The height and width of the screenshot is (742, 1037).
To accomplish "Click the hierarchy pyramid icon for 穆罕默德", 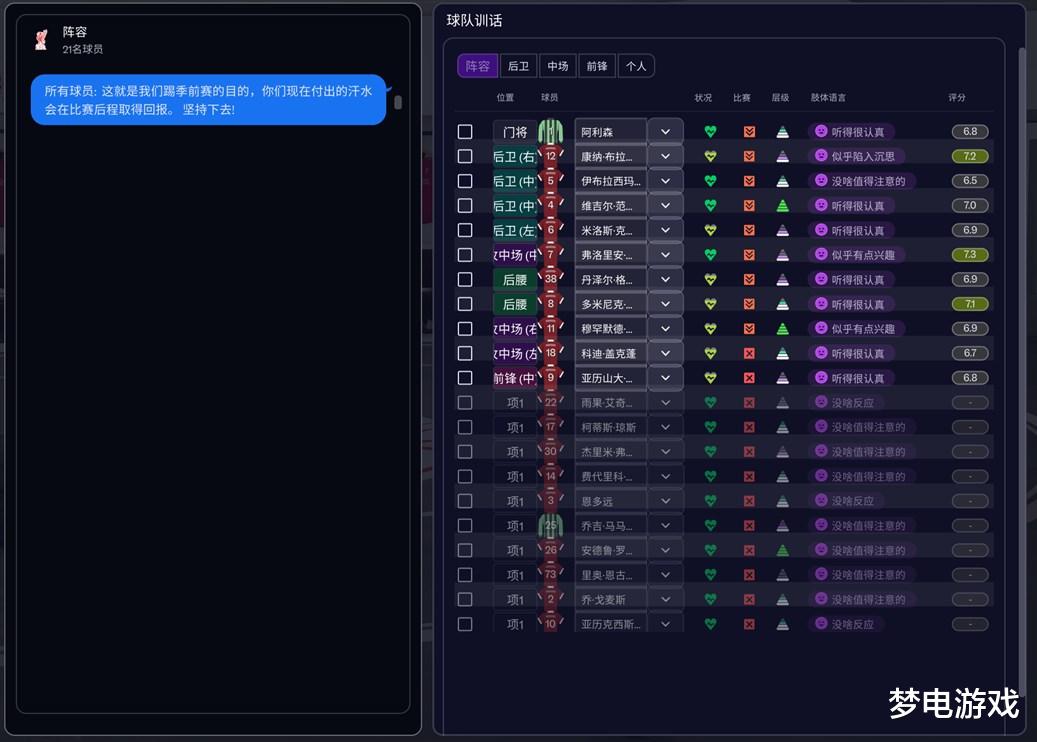I will pyautogui.click(x=782, y=329).
